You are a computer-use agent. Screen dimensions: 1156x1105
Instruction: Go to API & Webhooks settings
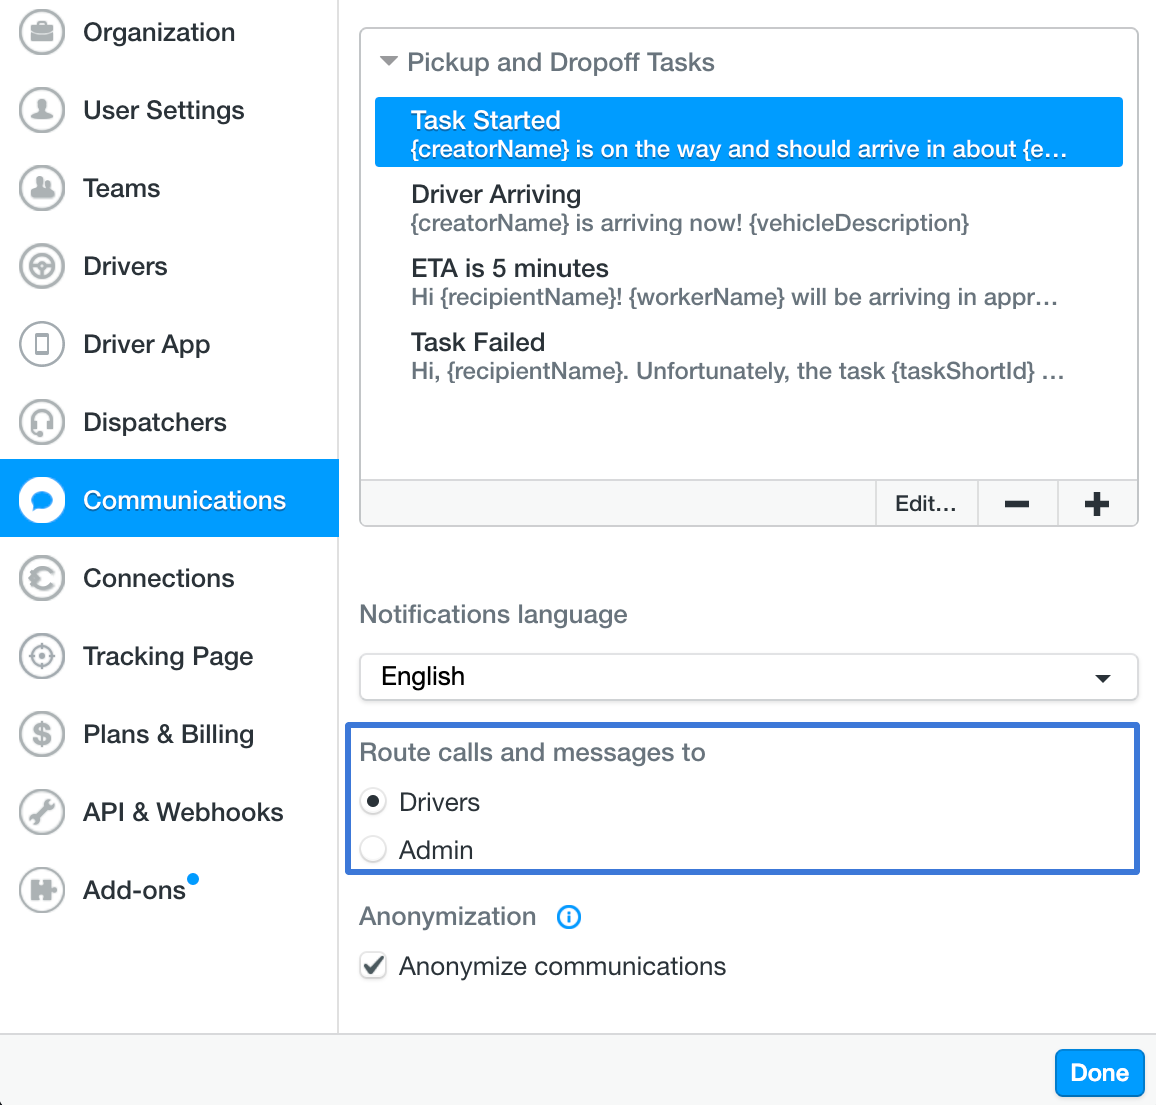[182, 812]
